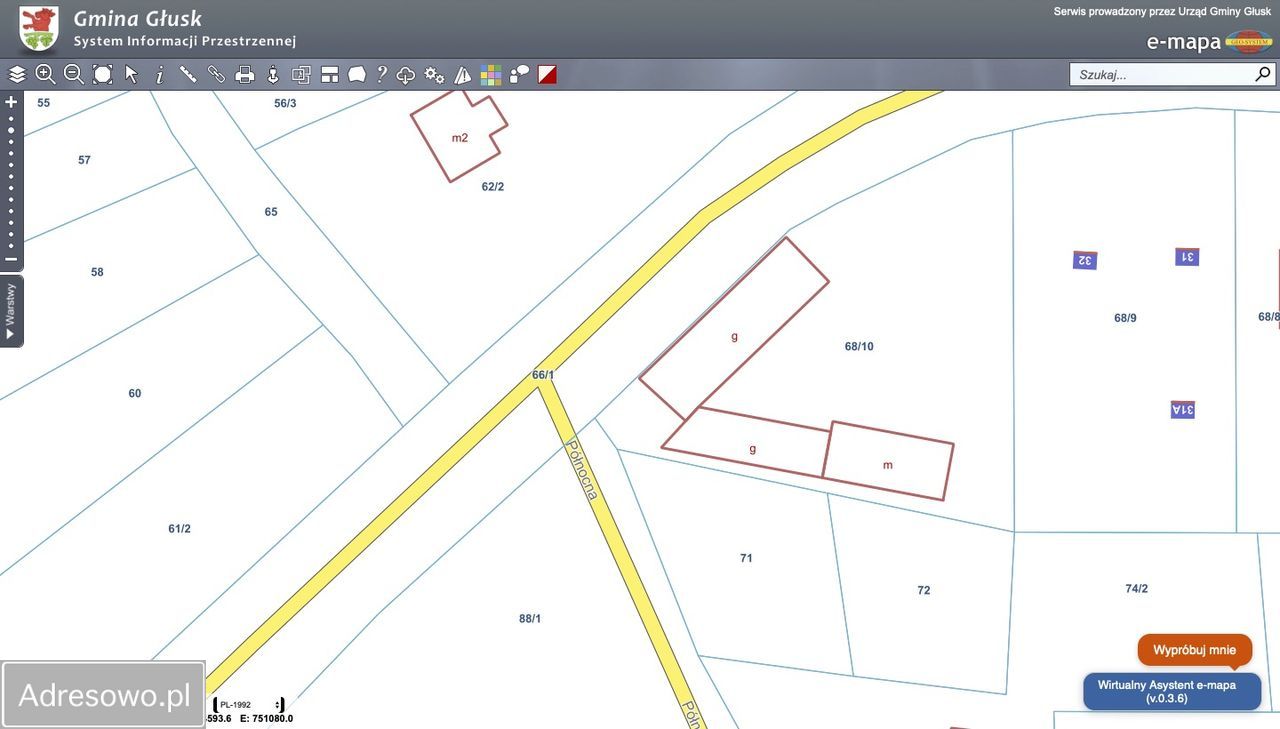Screen dimensions: 1280x729
Task: Click parcel label 62/2
Action: (493, 187)
